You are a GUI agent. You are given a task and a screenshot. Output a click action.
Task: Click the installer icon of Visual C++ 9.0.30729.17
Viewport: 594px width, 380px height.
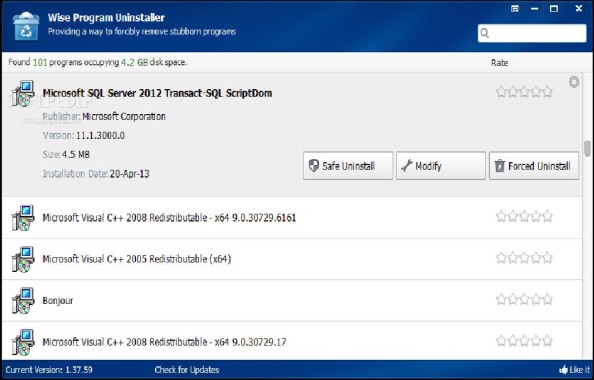[23, 342]
